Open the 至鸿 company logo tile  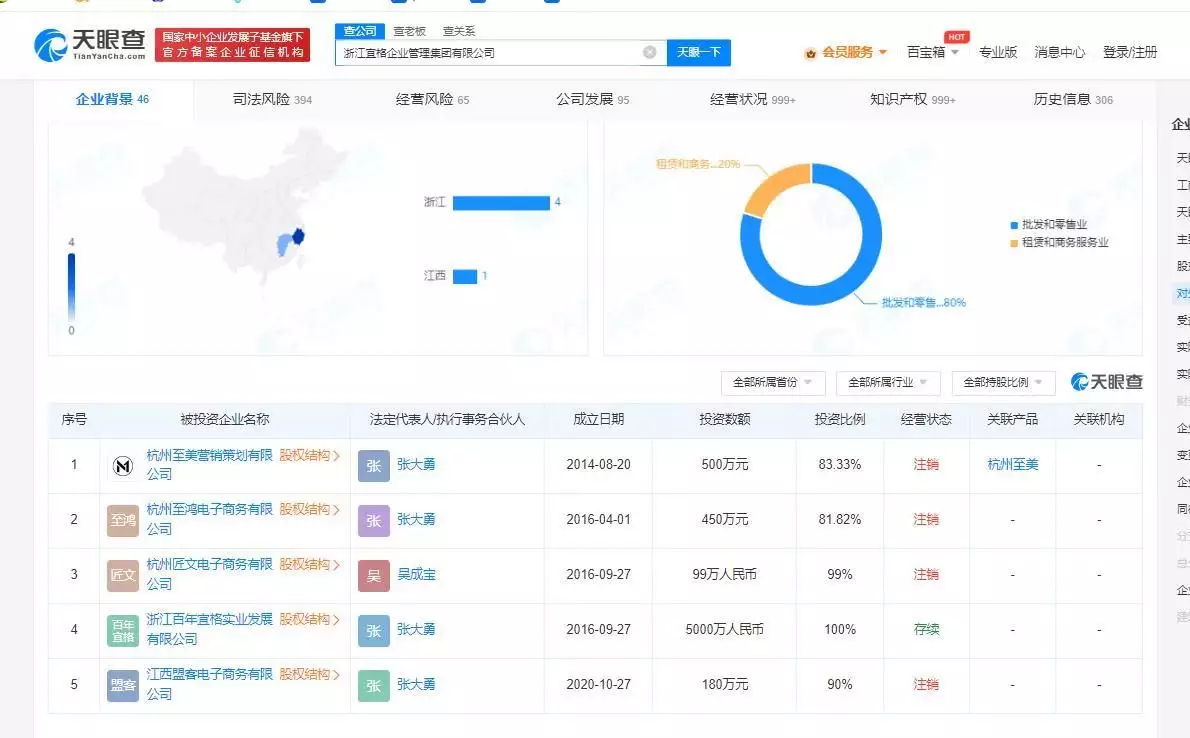pos(123,521)
